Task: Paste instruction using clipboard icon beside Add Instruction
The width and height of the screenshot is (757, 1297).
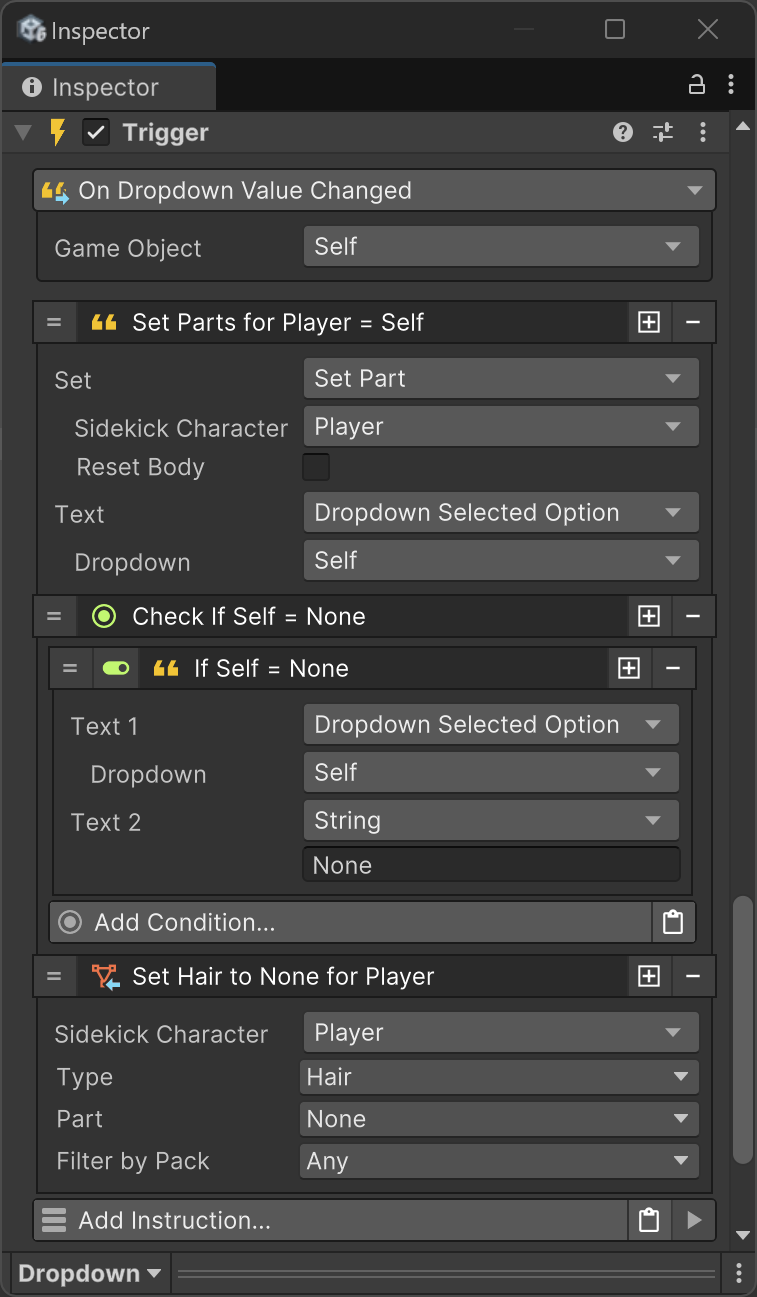Action: click(x=649, y=1220)
